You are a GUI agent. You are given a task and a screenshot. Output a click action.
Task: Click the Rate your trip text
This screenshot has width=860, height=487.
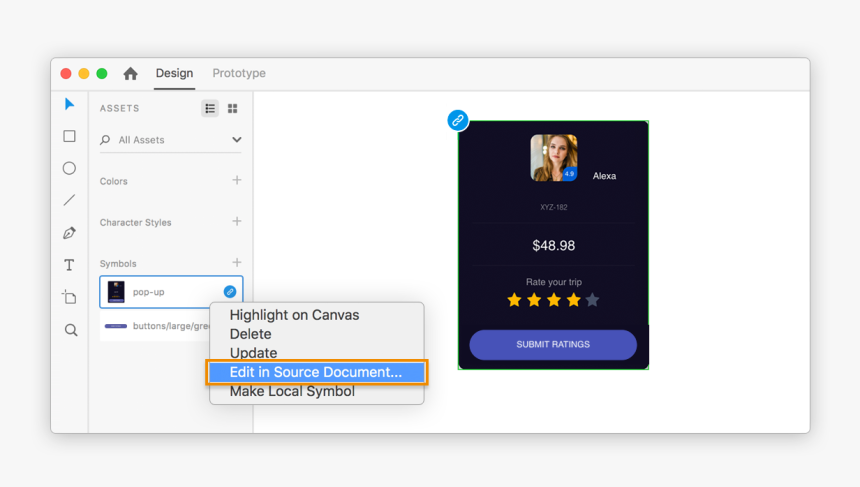(553, 282)
